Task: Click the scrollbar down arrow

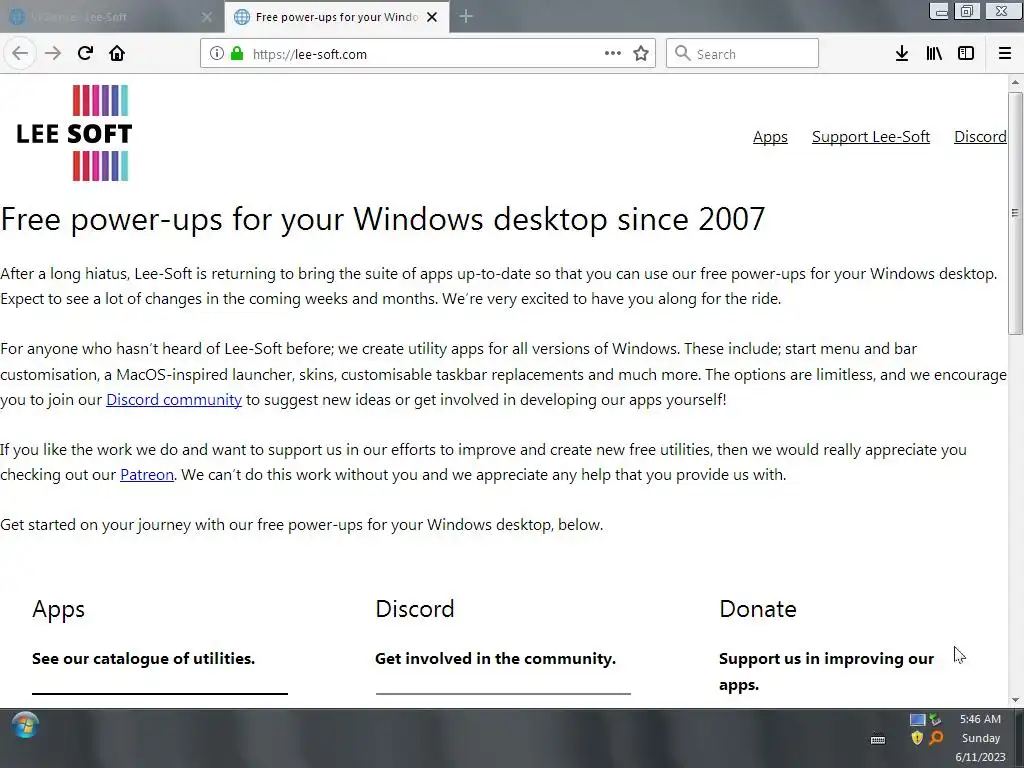Action: click(x=1015, y=700)
